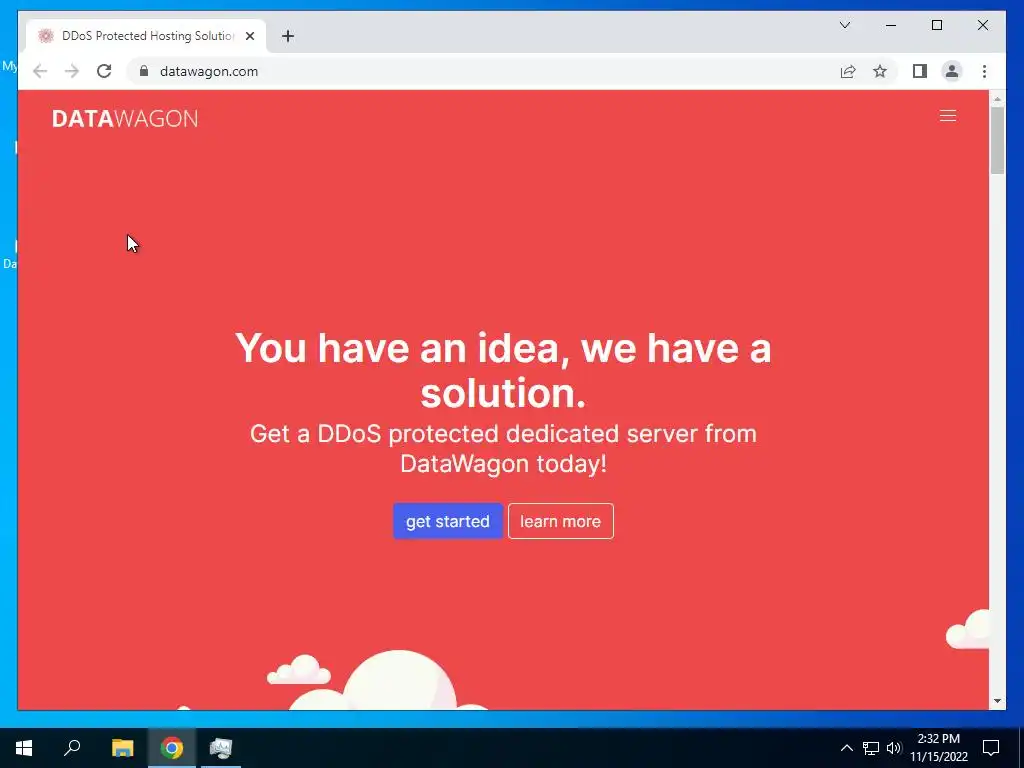Open a new browser tab
The width and height of the screenshot is (1024, 768).
(288, 36)
